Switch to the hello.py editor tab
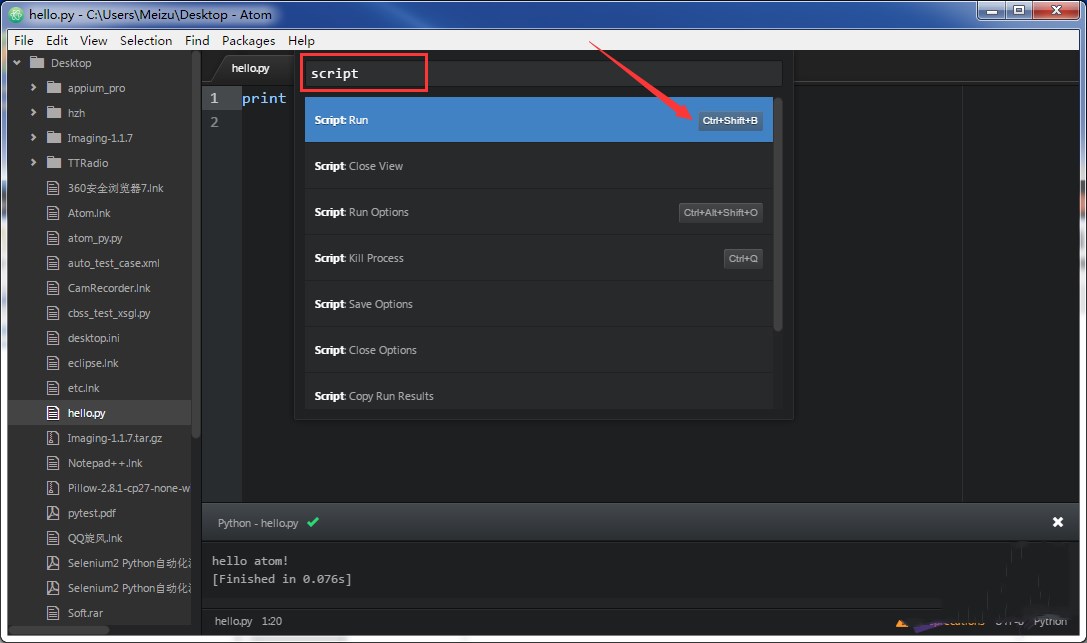 point(251,68)
